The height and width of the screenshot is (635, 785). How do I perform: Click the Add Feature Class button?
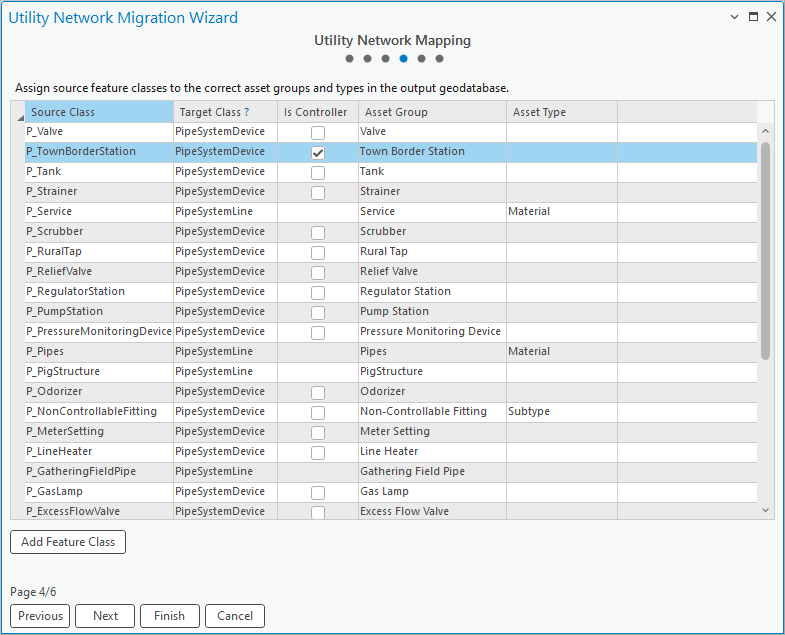coord(68,542)
